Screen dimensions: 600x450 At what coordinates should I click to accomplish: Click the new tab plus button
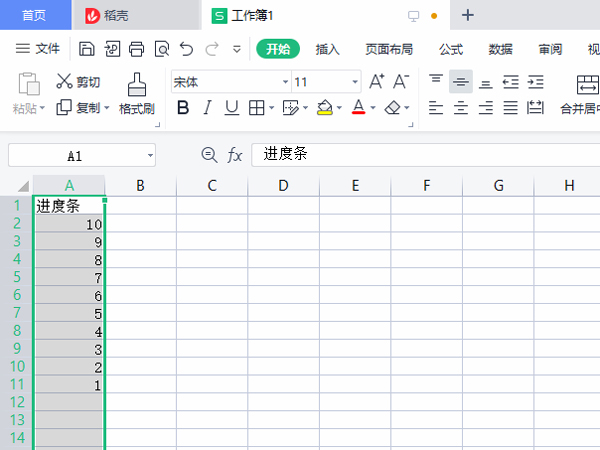[468, 15]
